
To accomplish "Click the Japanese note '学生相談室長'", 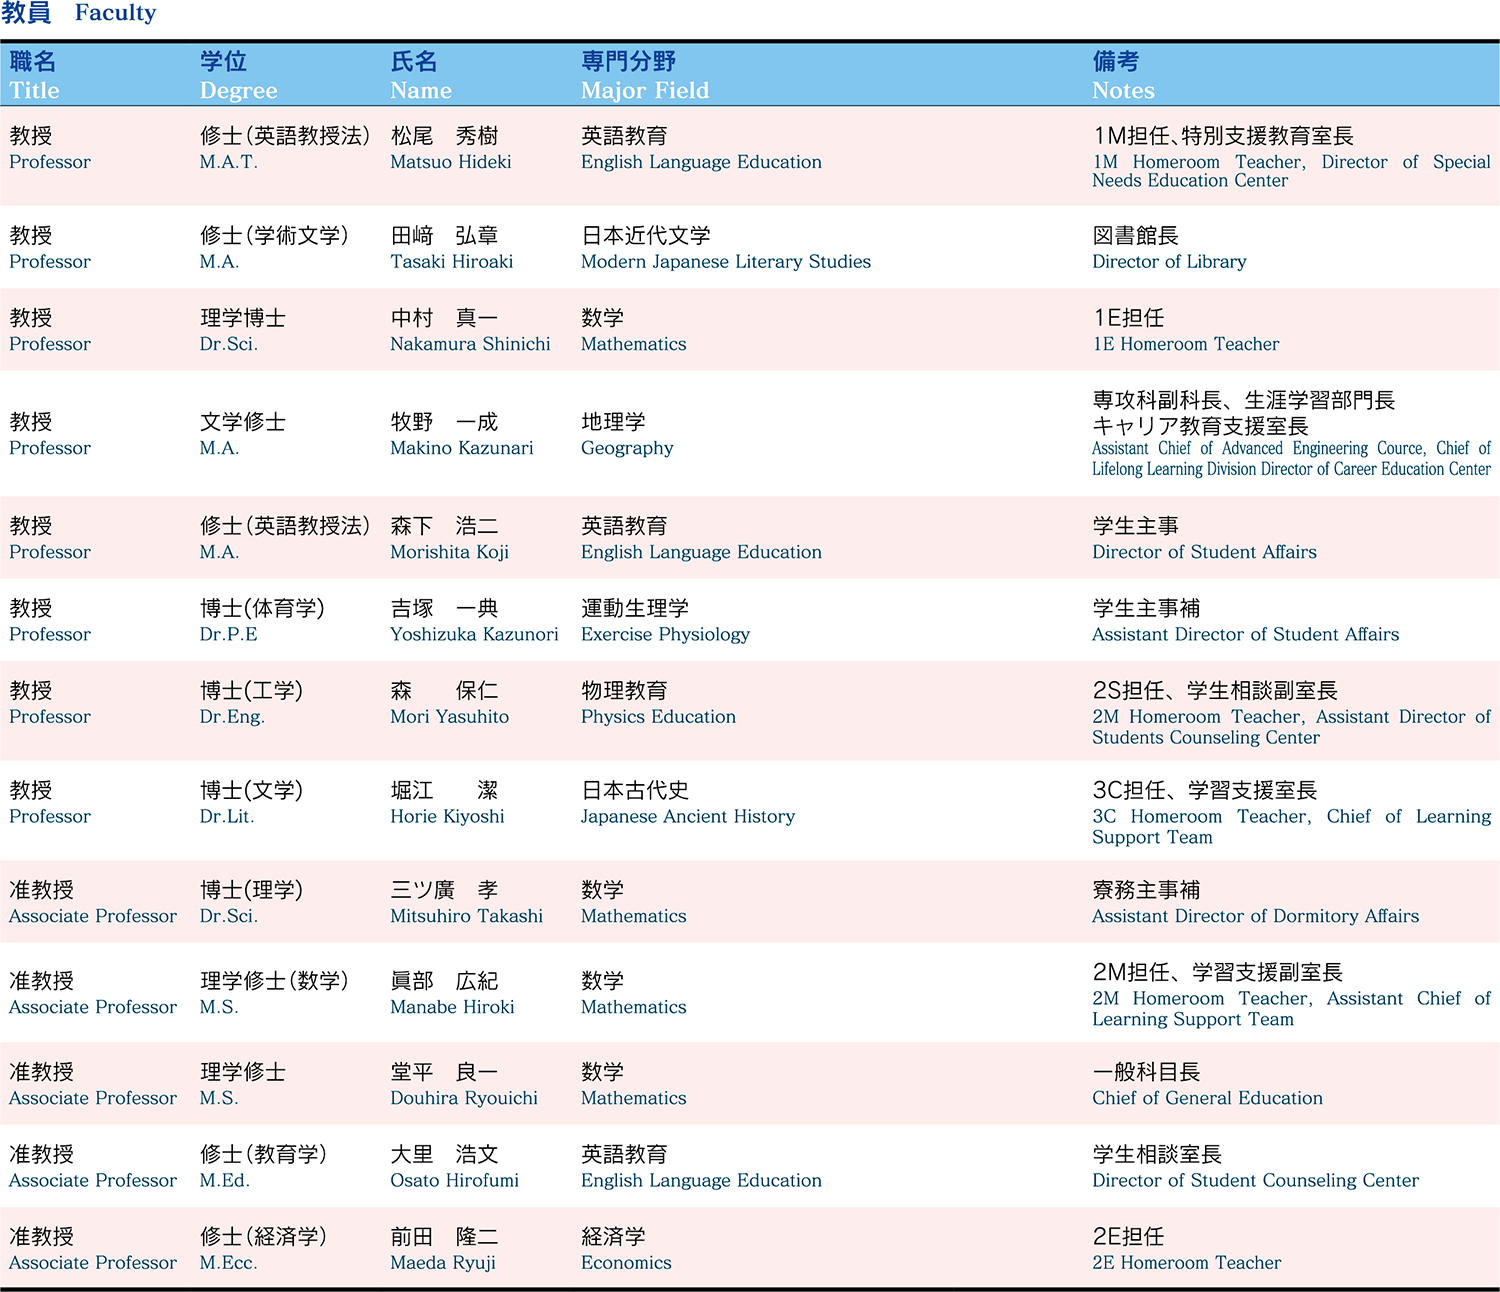I will click(x=1157, y=1154).
